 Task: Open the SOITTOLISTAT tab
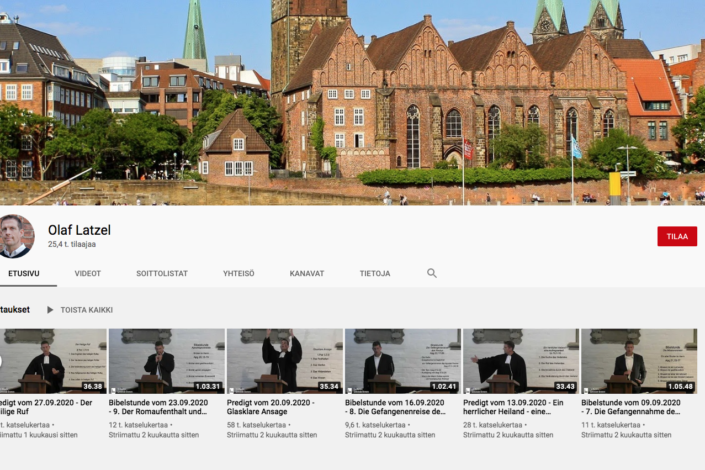click(162, 273)
